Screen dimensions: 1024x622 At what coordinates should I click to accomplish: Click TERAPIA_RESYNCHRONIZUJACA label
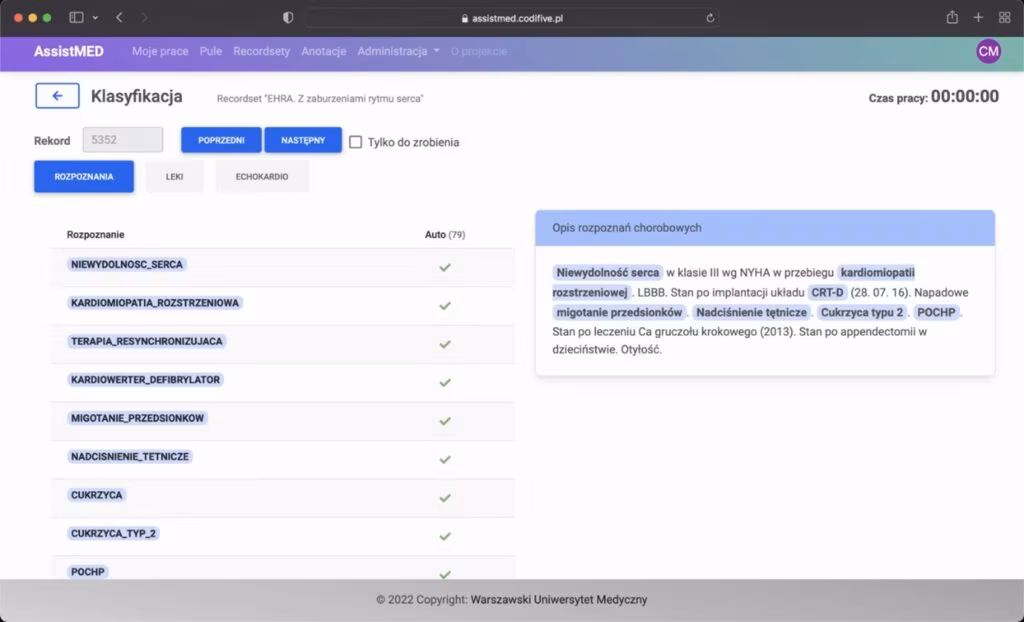pos(146,341)
